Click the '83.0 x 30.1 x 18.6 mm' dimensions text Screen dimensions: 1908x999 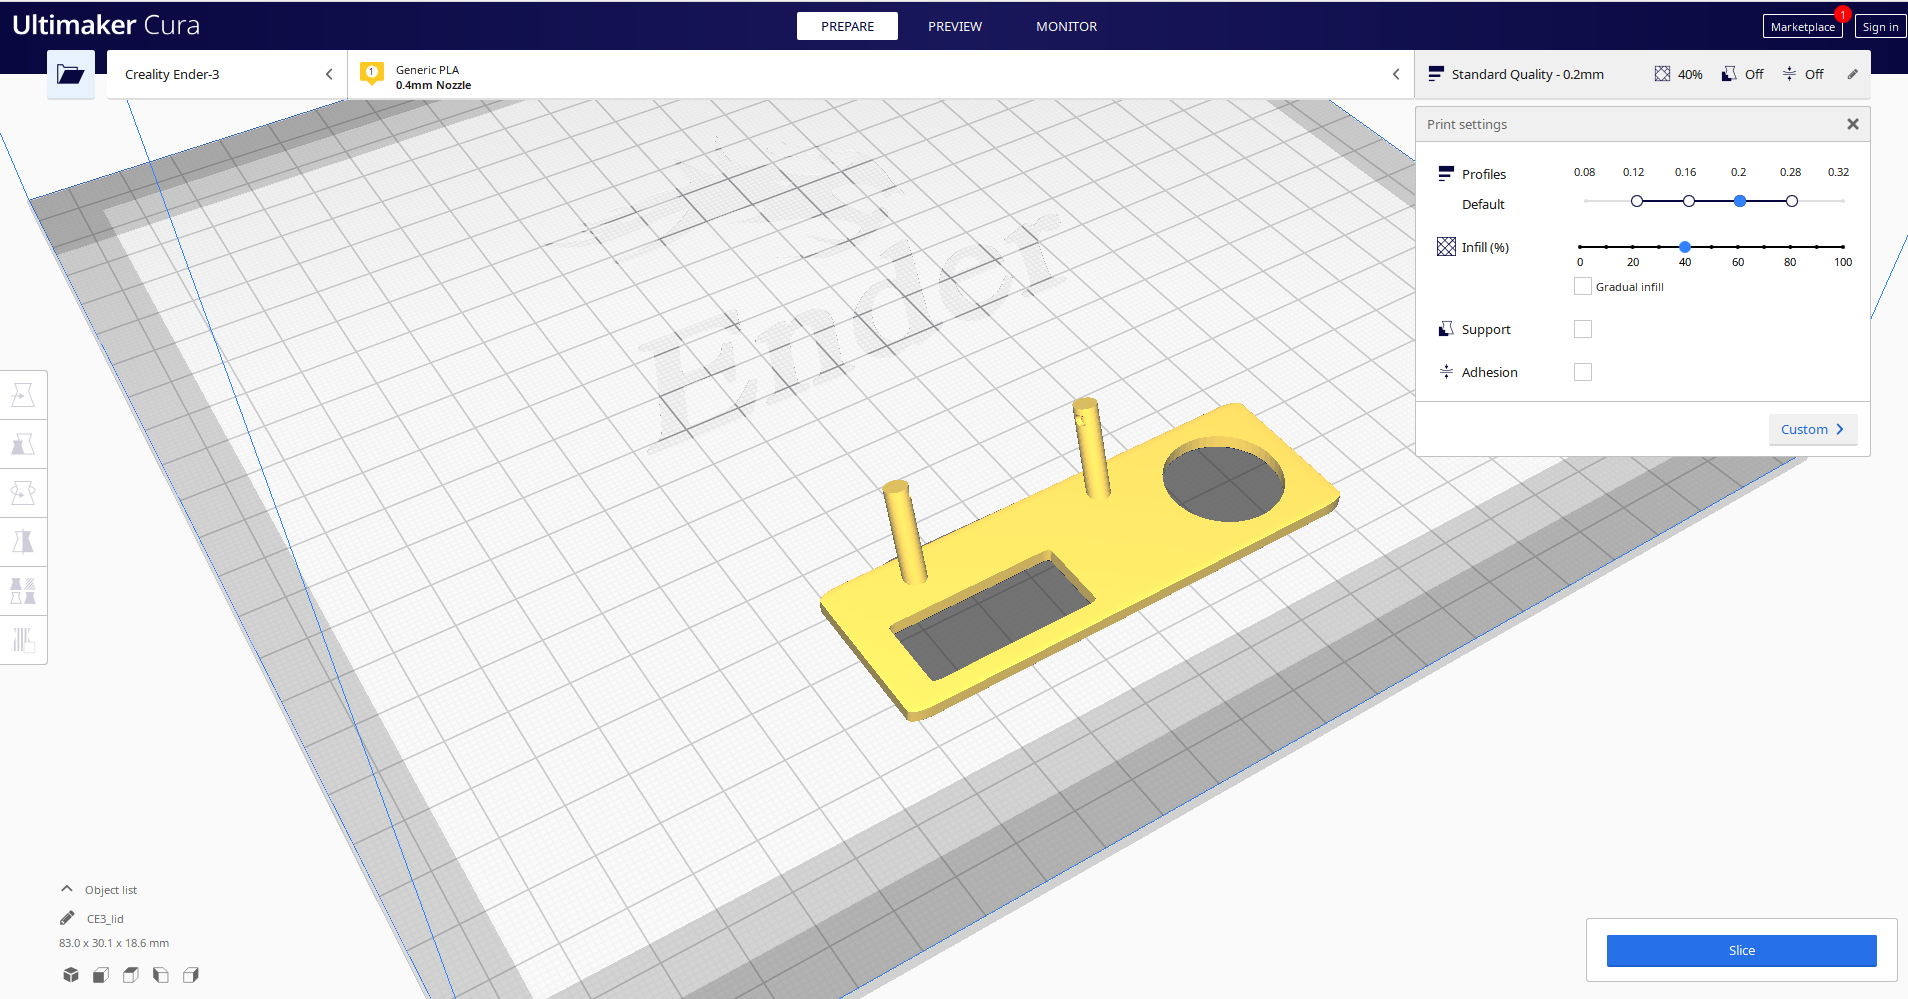tap(114, 943)
